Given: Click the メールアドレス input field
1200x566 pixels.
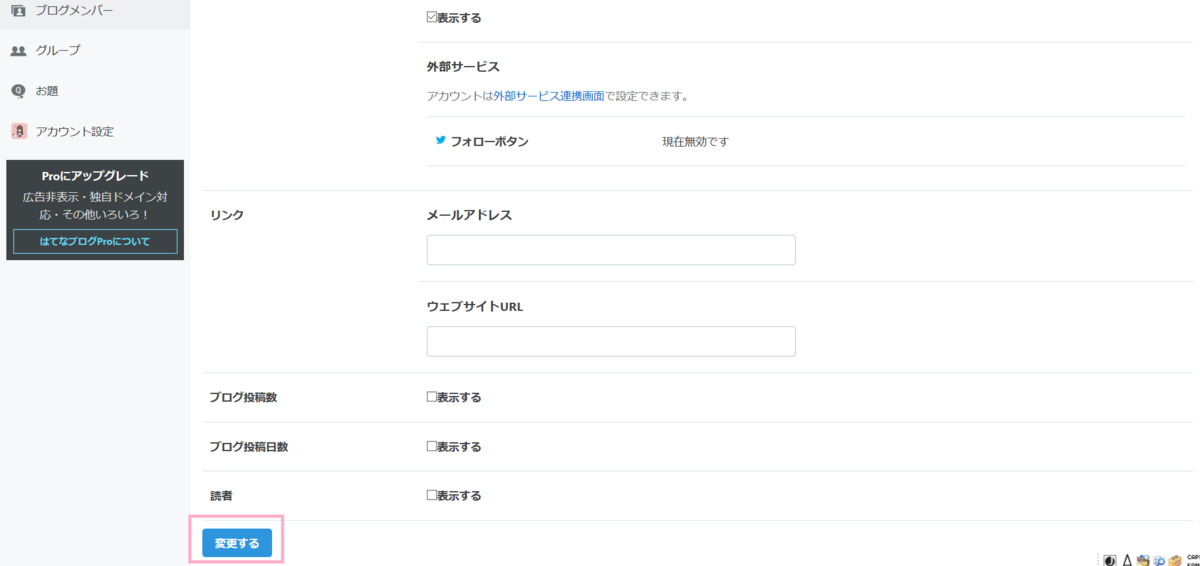Looking at the screenshot, I should (611, 250).
